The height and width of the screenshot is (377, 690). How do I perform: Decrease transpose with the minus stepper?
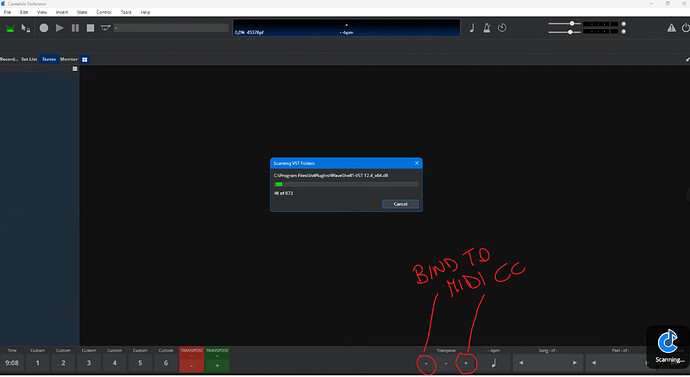click(x=426, y=363)
